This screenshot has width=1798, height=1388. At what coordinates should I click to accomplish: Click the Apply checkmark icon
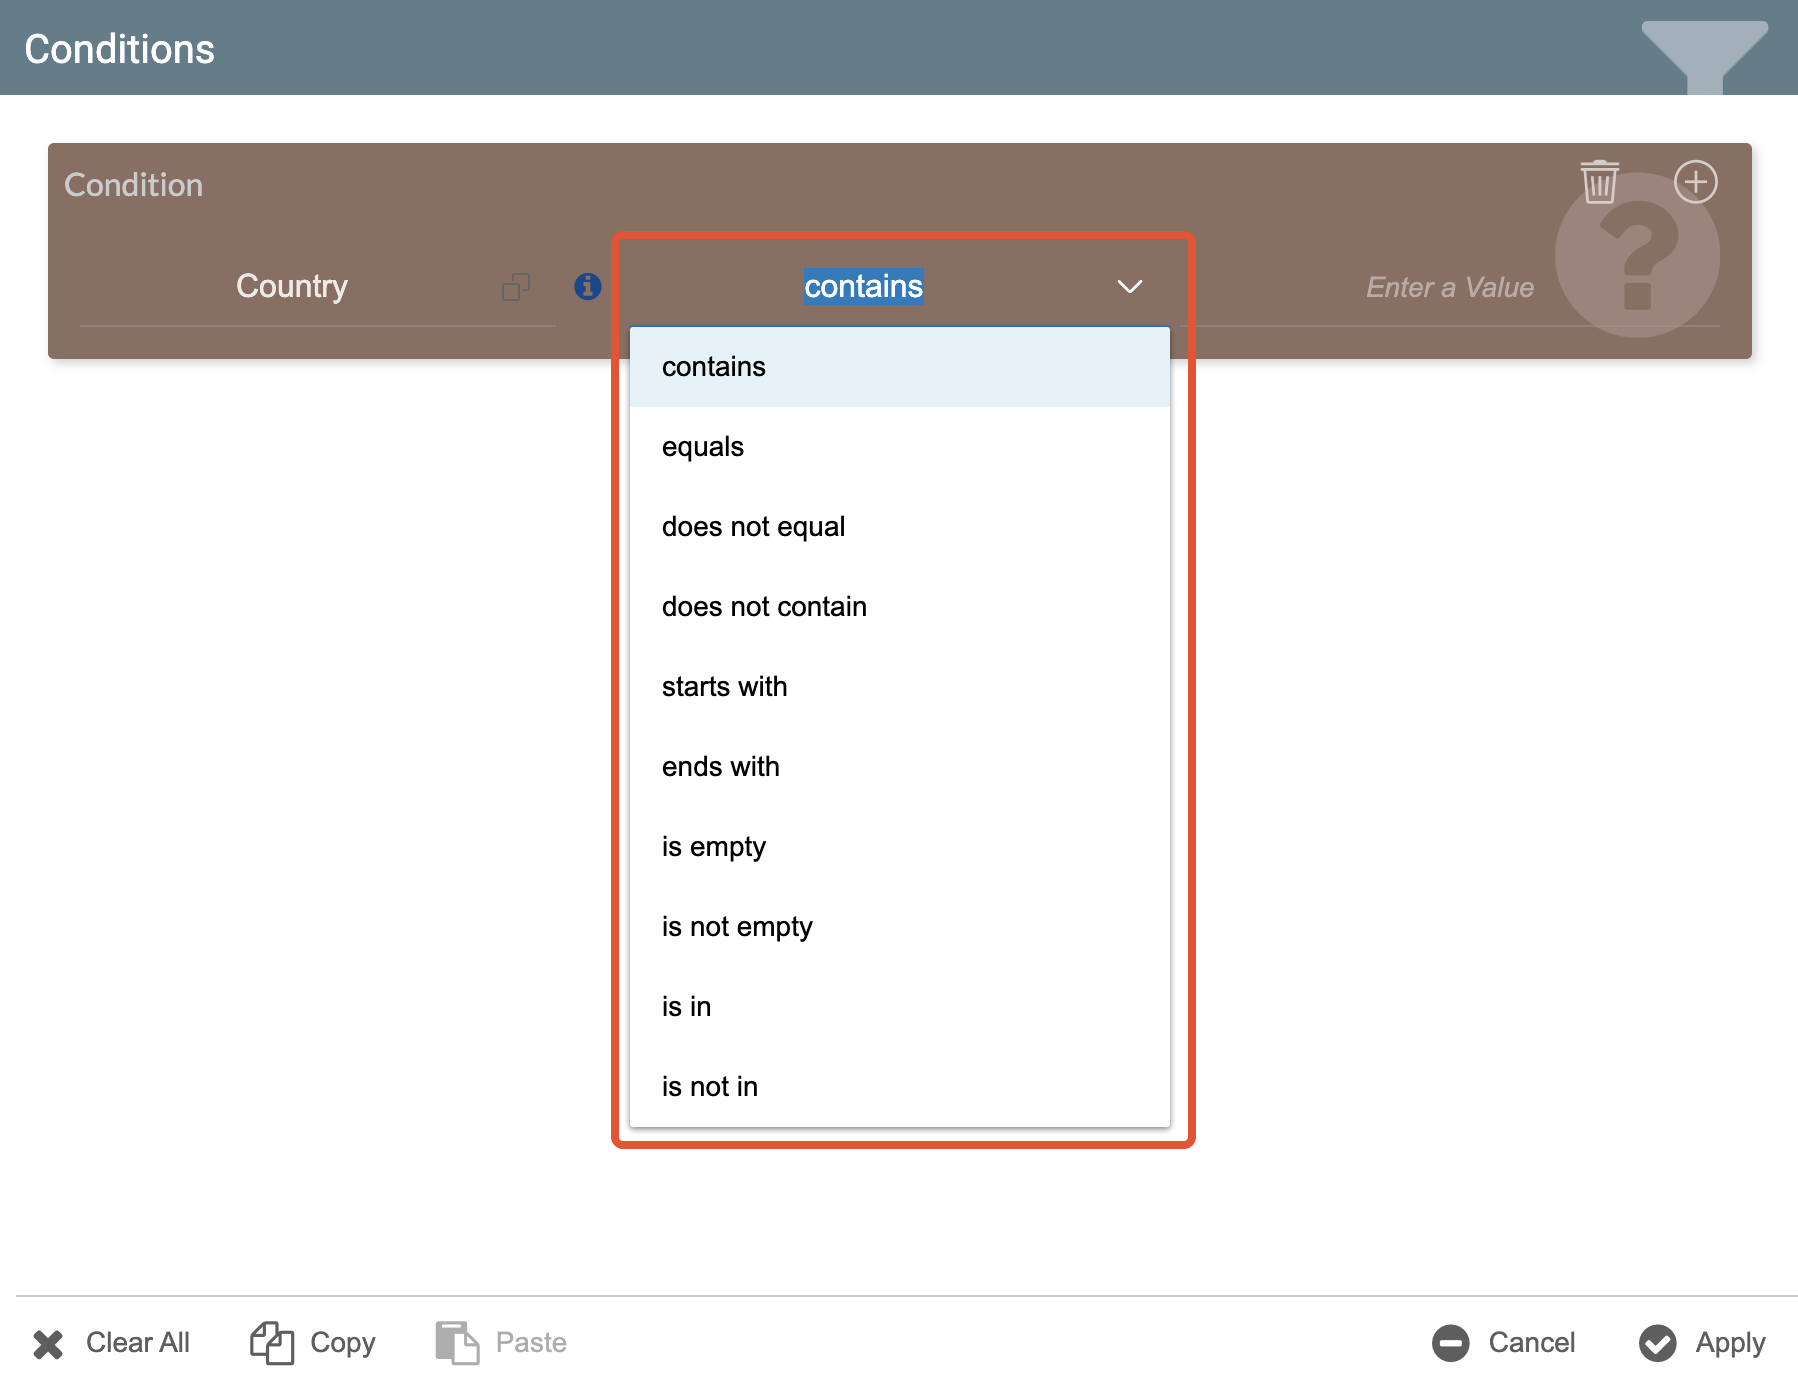(x=1657, y=1343)
